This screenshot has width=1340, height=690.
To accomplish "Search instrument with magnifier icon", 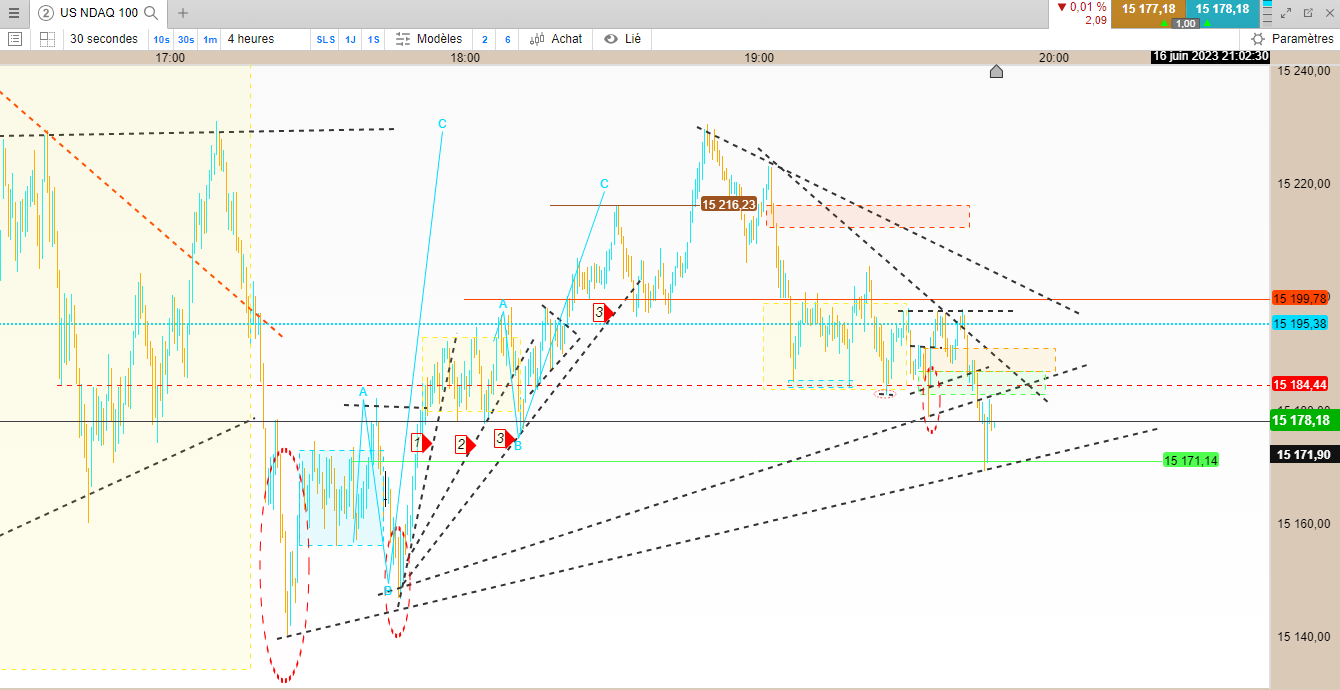I will click(151, 13).
